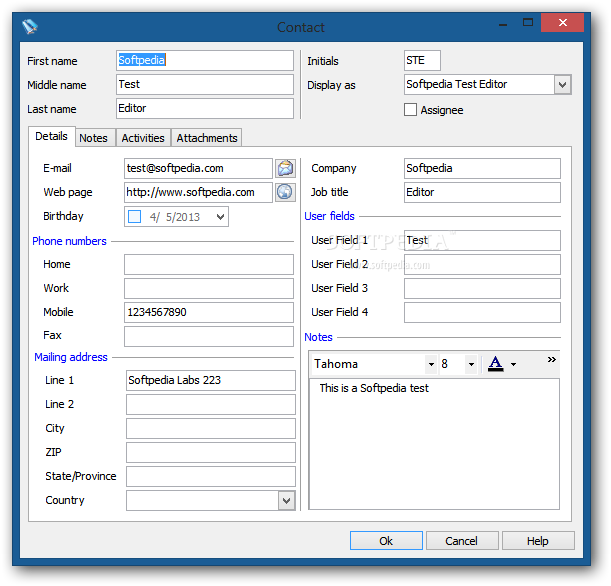Open the Birthday date picker dropdown
Viewport: 611px width, 586px height.
(x=220, y=217)
